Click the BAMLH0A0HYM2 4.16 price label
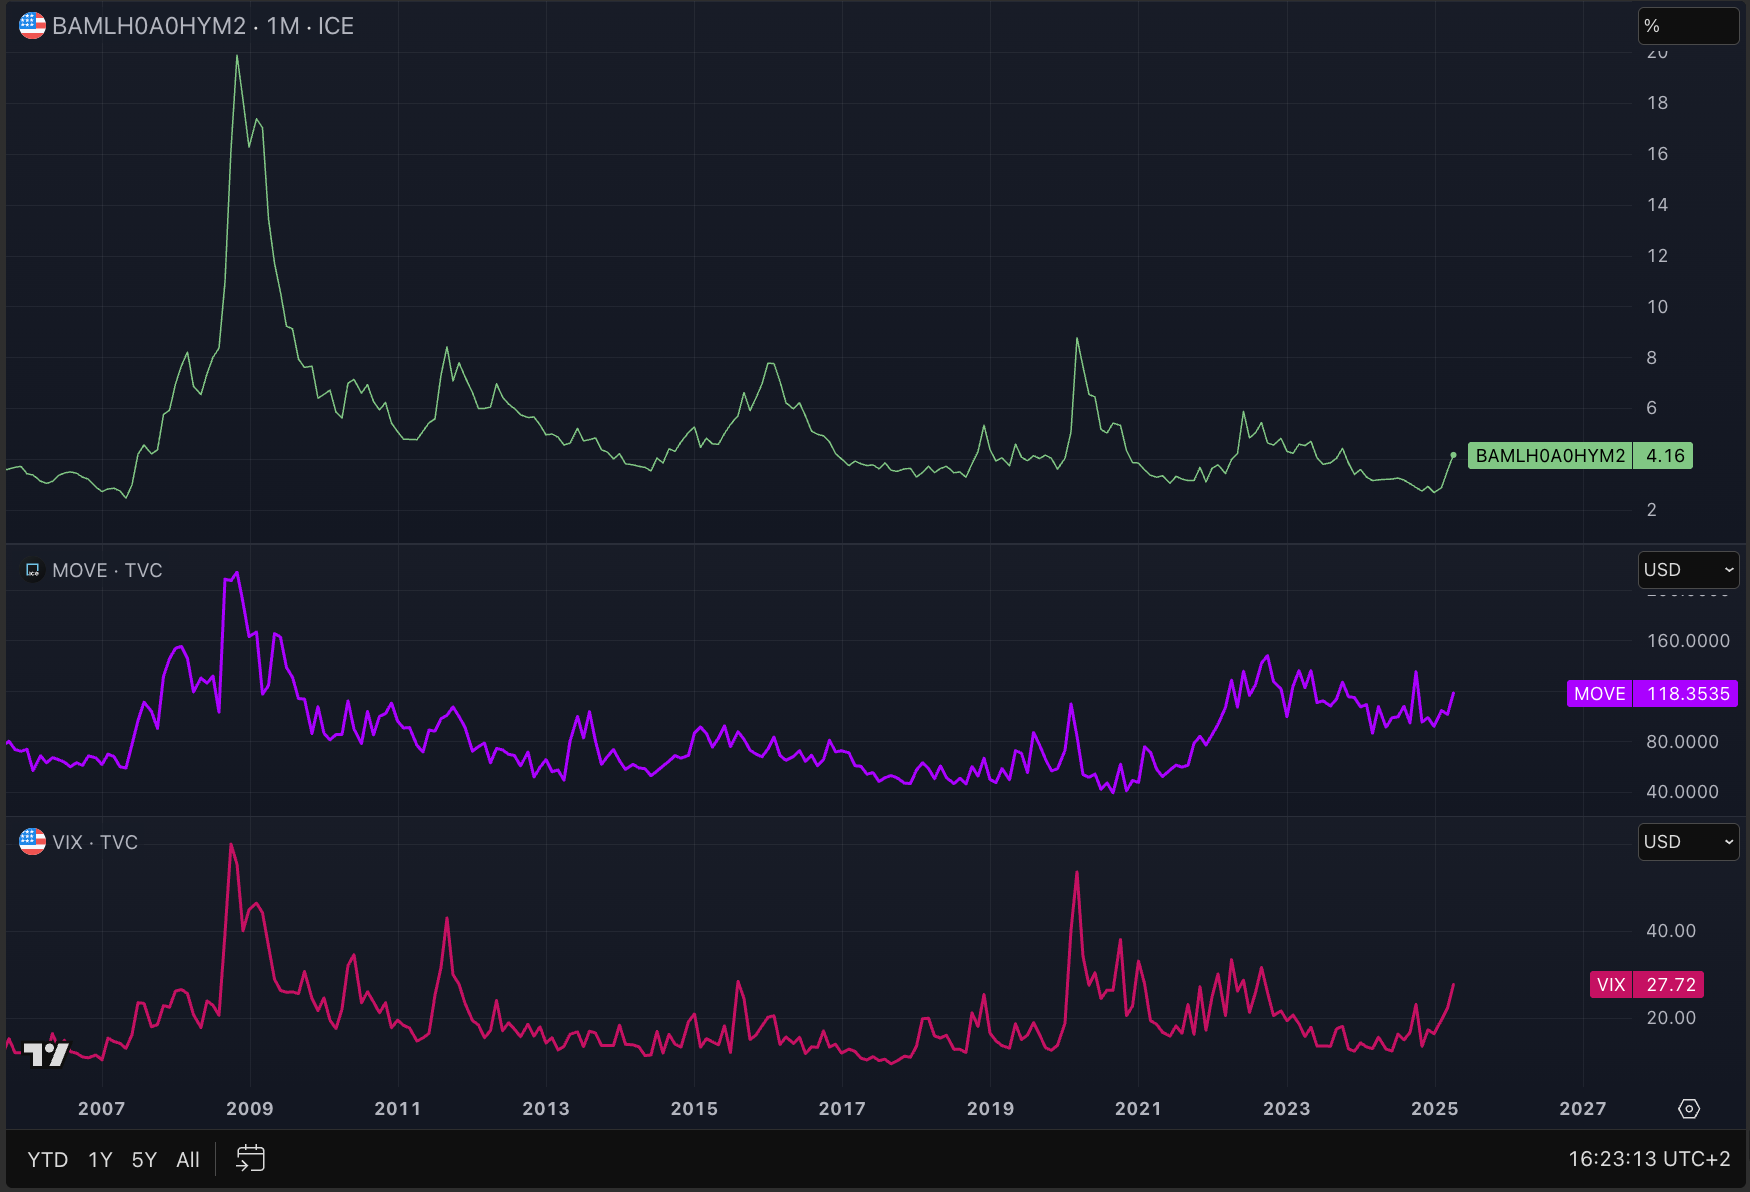Image resolution: width=1750 pixels, height=1192 pixels. [x=1580, y=456]
